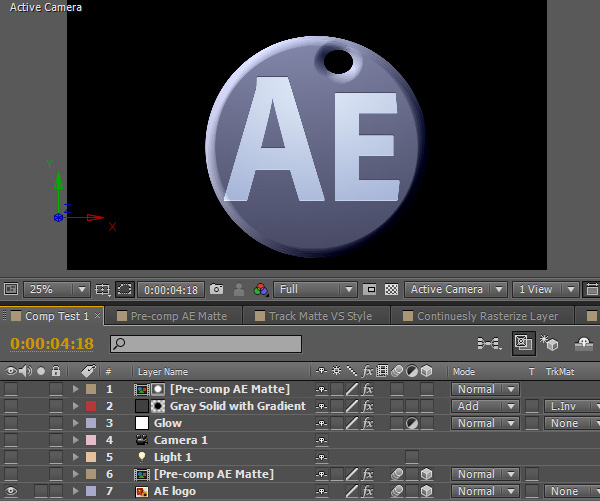600x501 pixels.
Task: Toggle the fx switch on Glow layer
Action: pos(368,424)
